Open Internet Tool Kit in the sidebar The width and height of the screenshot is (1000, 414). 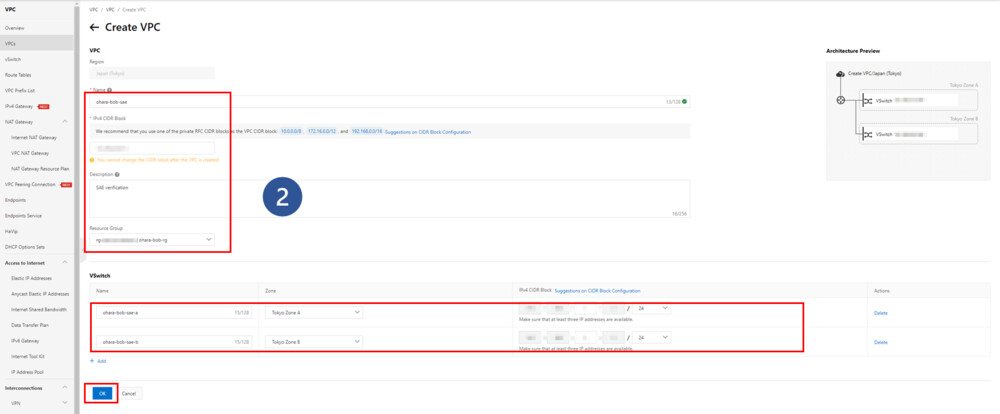tap(28, 356)
